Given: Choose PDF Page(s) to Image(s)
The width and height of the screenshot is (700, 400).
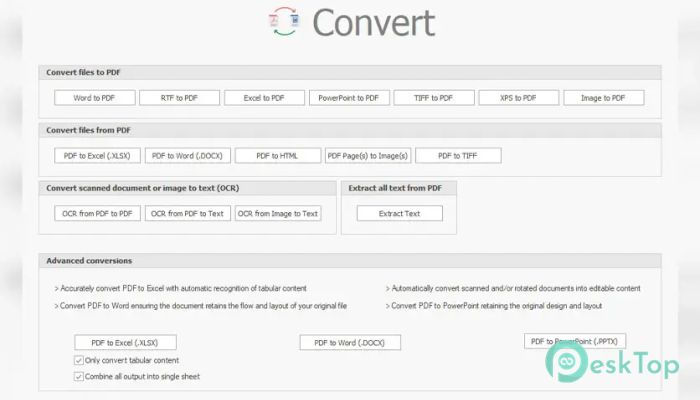Looking at the screenshot, I should [x=368, y=155].
